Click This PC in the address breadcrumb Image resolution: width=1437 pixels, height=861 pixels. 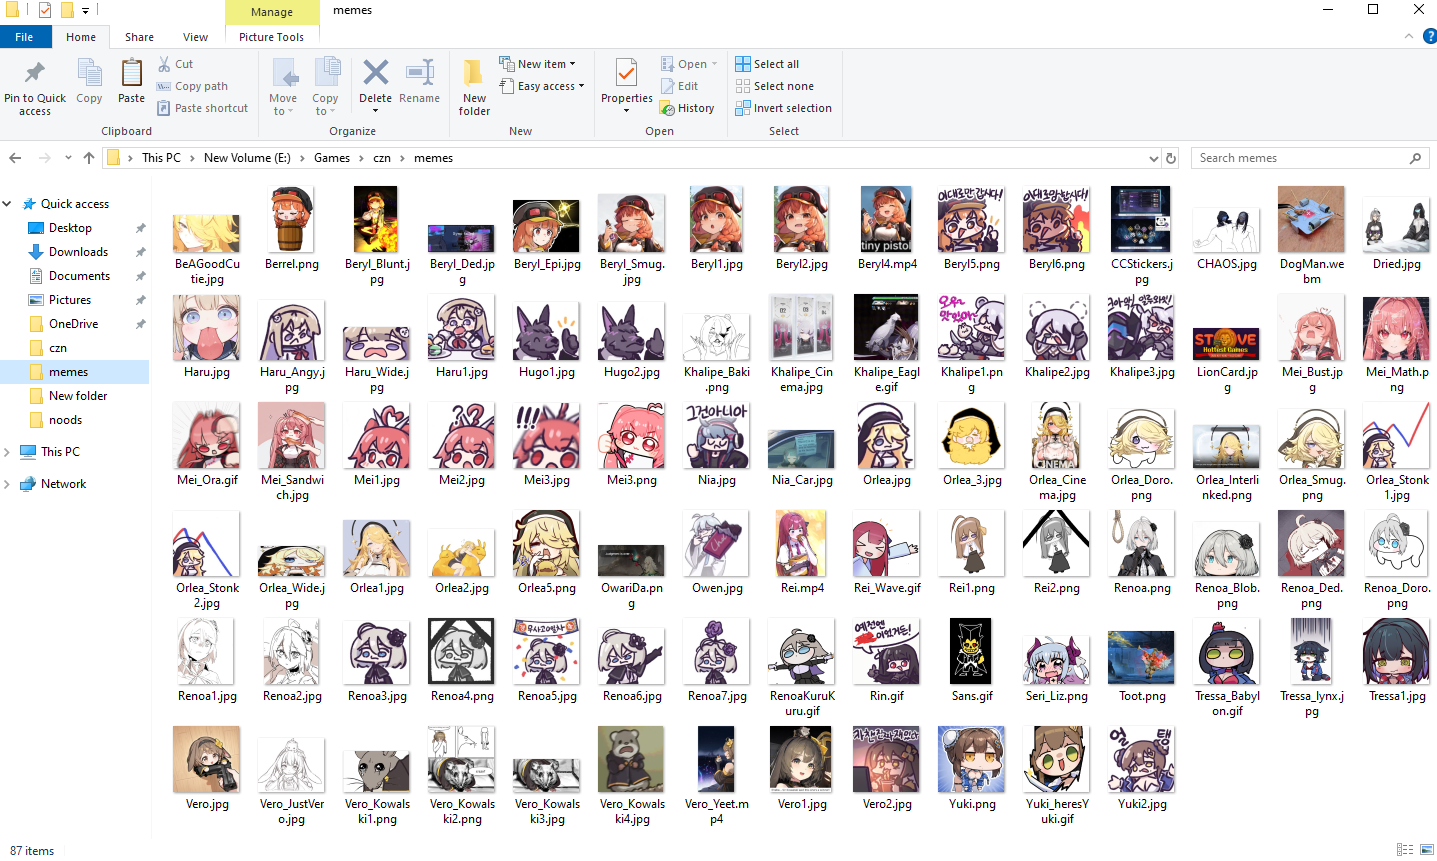coord(161,158)
